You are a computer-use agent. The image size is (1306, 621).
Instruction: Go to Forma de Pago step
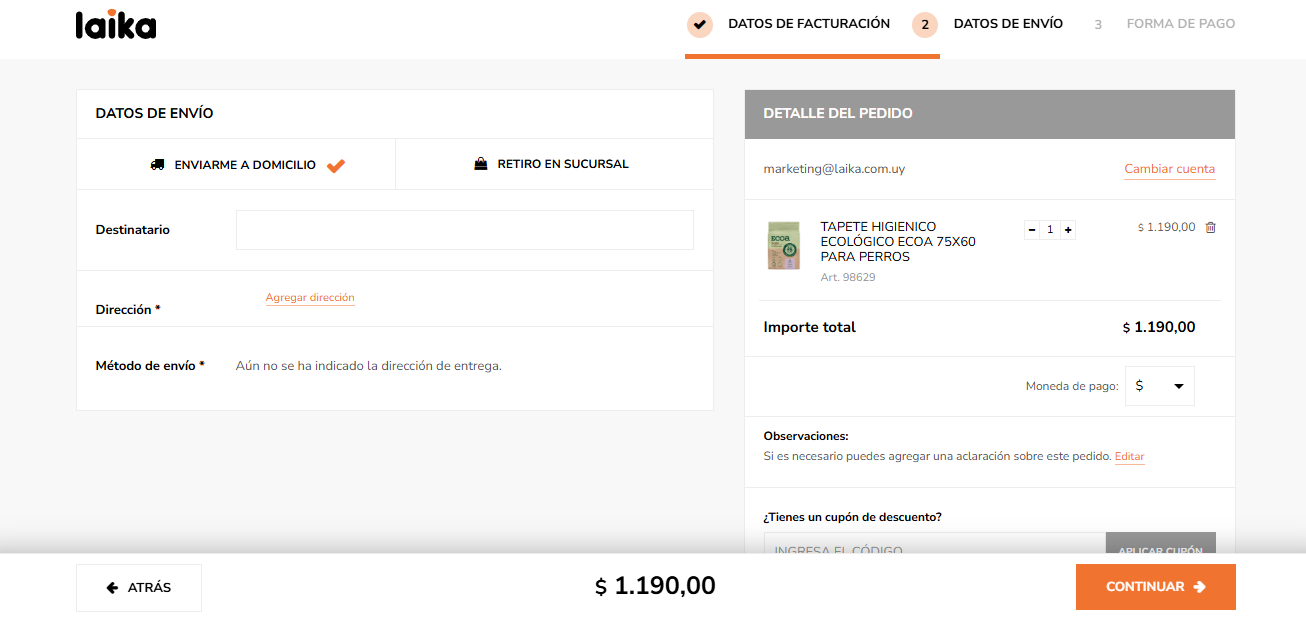click(1180, 24)
